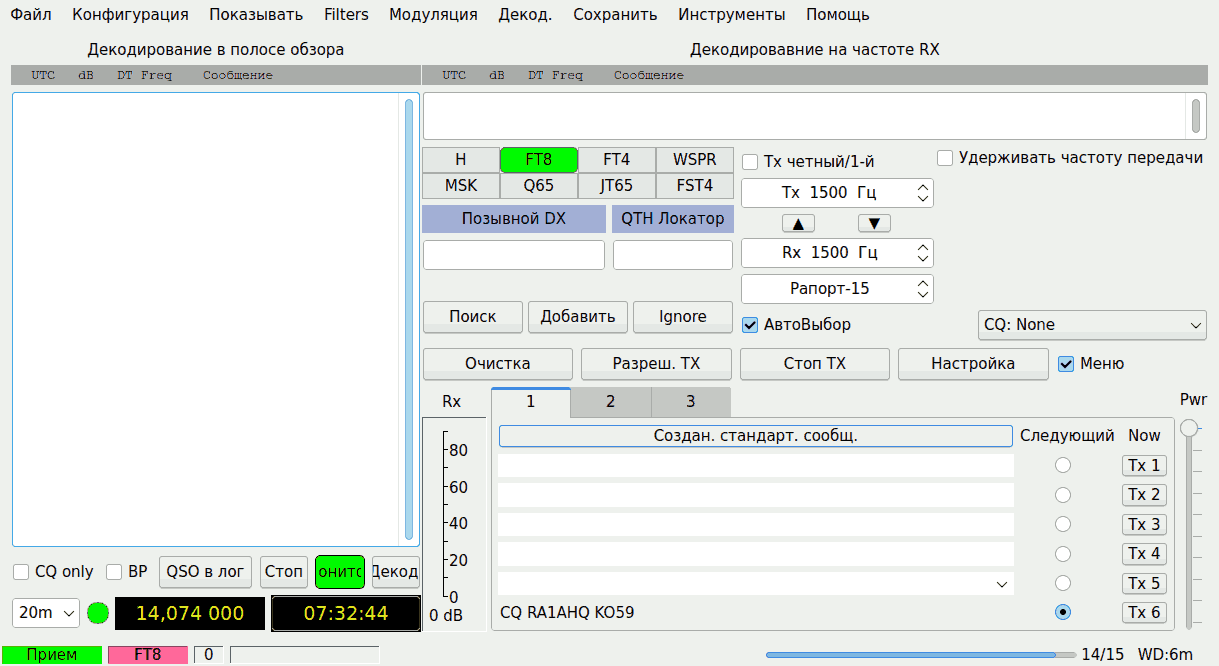Click the up arrow frequency shift button
1219x666 pixels.
(x=798, y=223)
